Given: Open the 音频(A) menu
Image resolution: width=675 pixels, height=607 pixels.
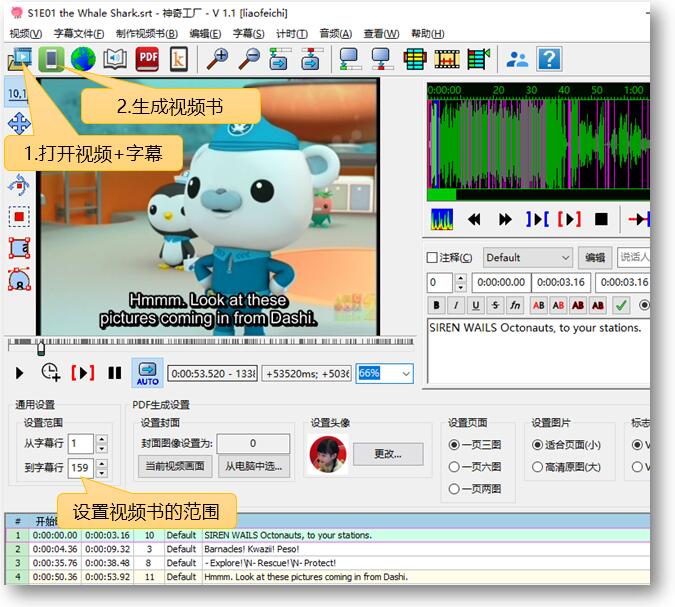Looking at the screenshot, I should tap(336, 34).
